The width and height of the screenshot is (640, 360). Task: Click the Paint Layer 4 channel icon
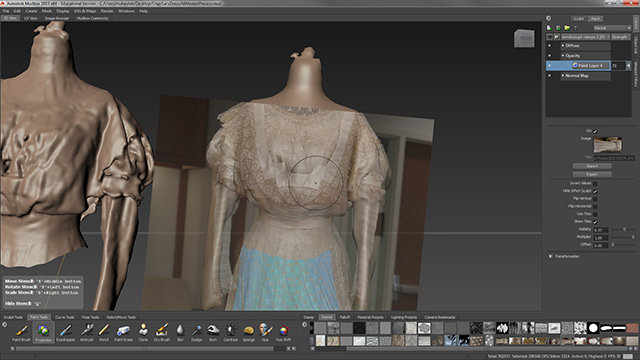(575, 65)
